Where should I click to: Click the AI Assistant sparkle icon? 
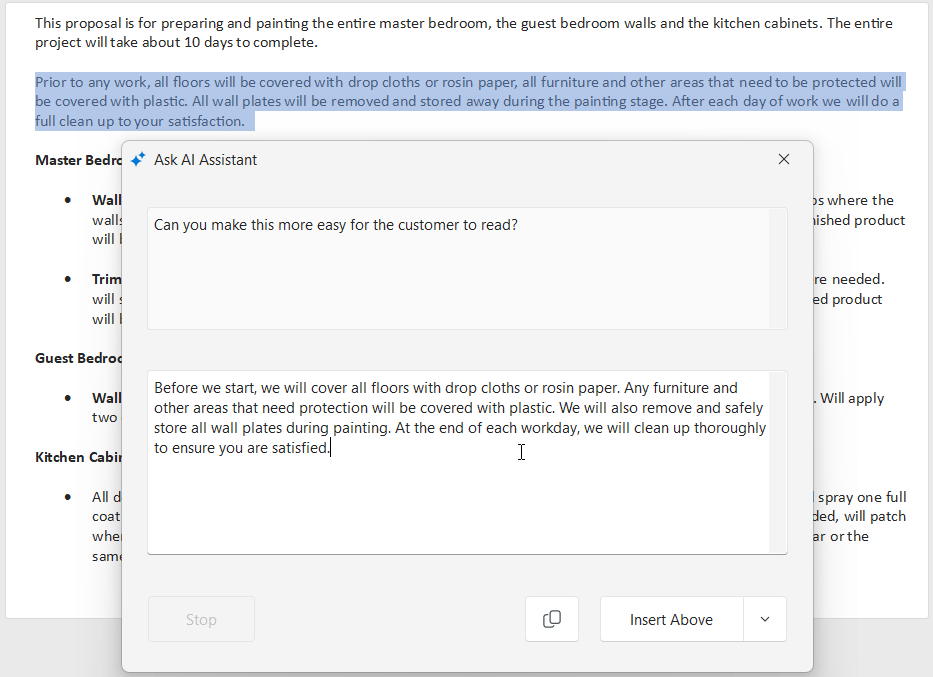(137, 158)
